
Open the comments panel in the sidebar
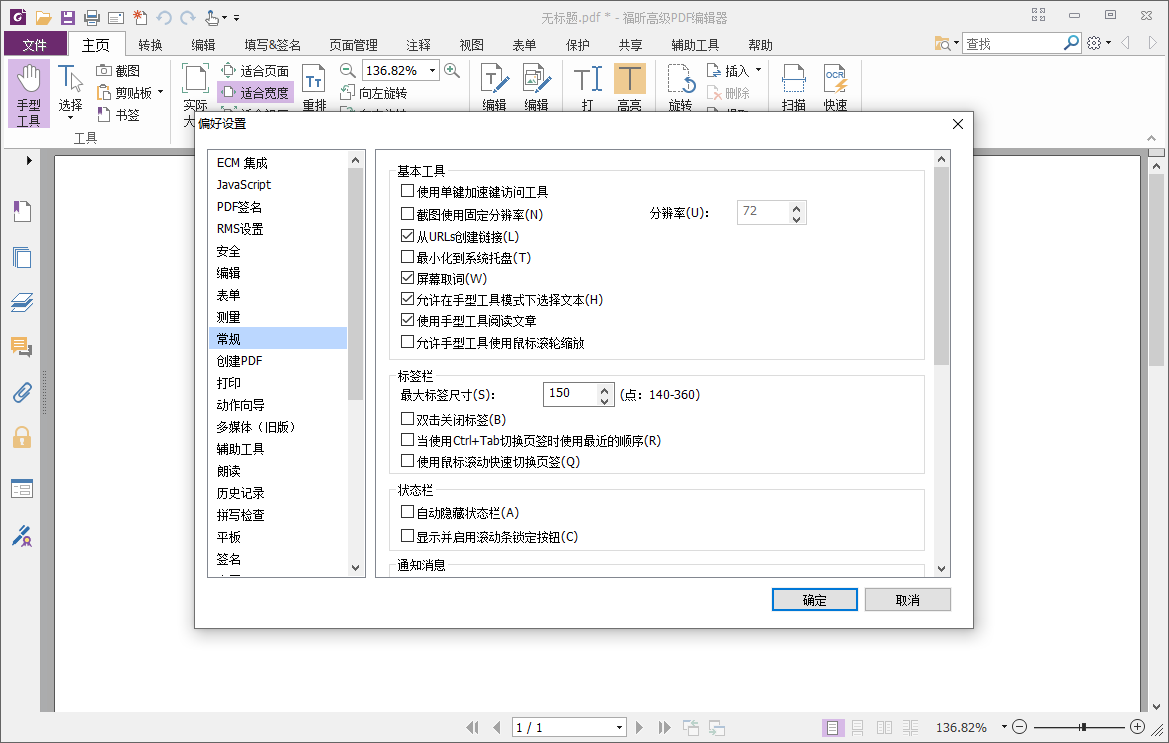[22, 348]
